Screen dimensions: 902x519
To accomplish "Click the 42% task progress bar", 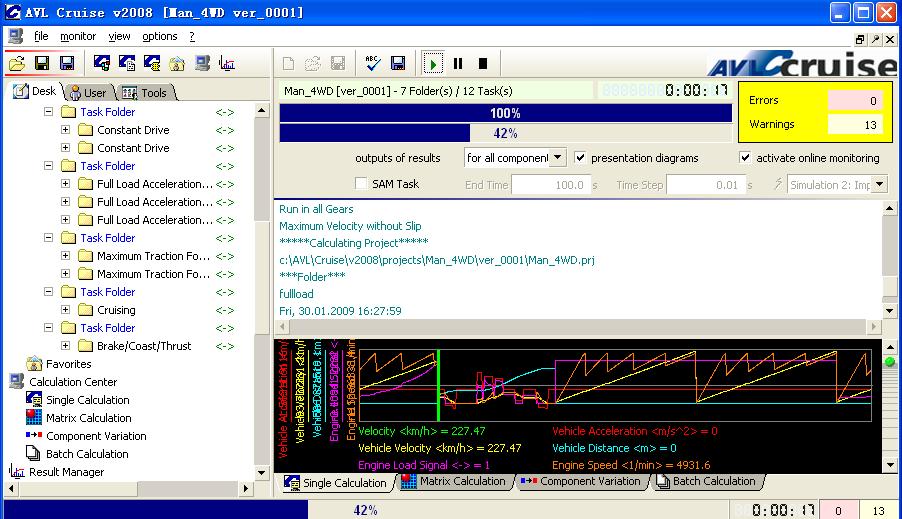I will click(506, 133).
